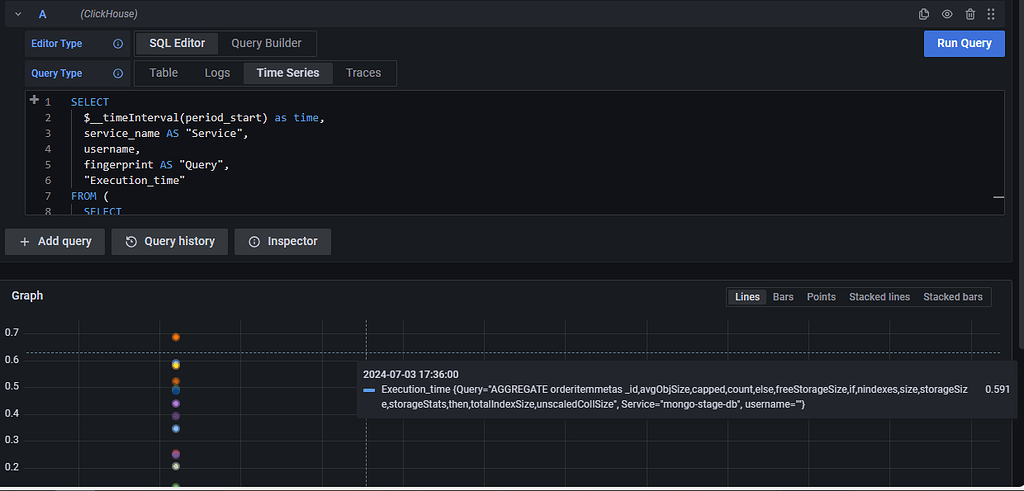Collapse query row A with the chevron
The image size is (1024, 491).
(x=18, y=14)
